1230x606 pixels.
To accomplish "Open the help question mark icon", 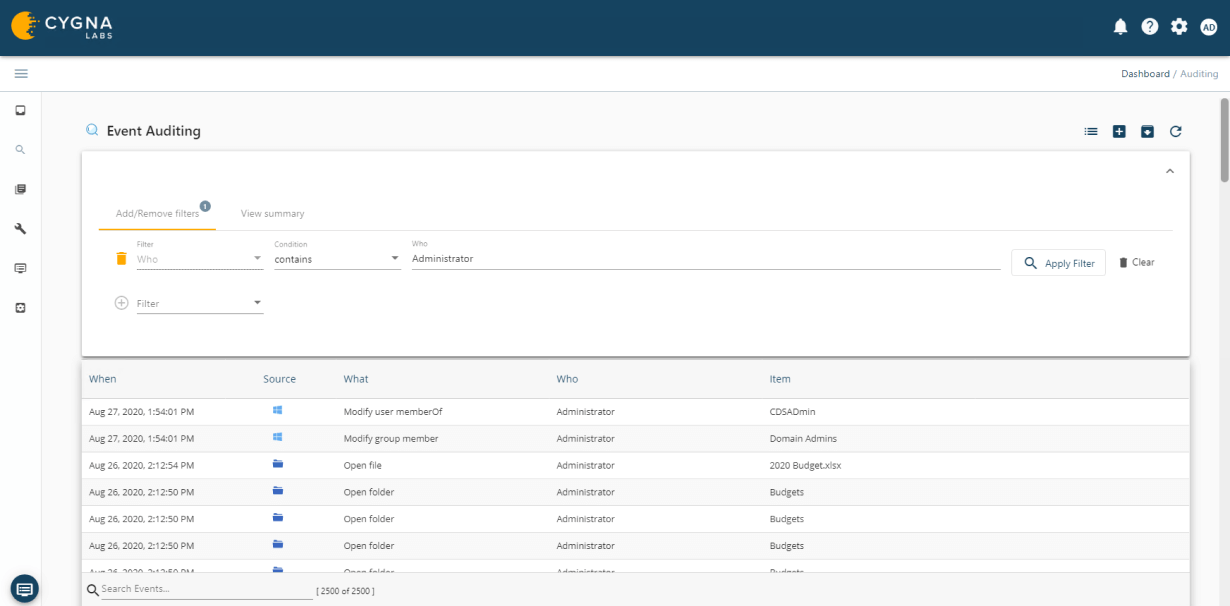I will click(x=1149, y=27).
